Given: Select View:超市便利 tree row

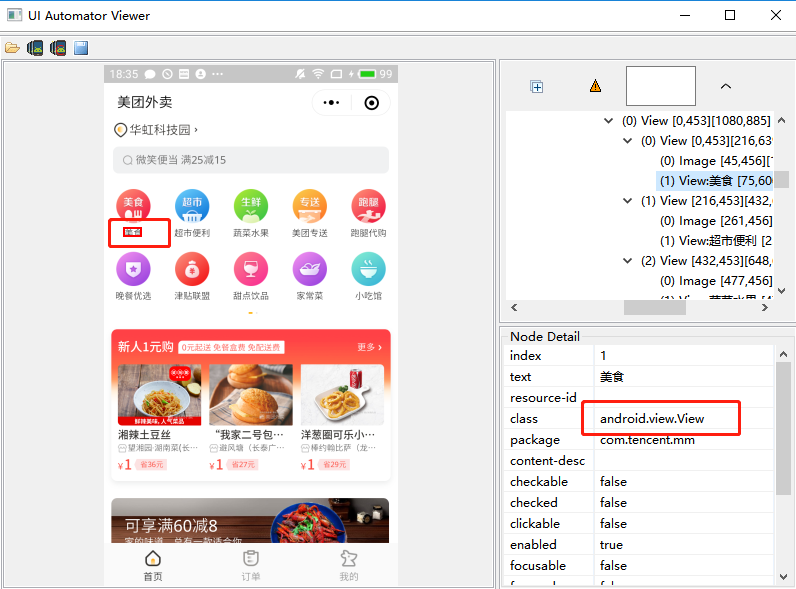Looking at the screenshot, I should tap(716, 241).
